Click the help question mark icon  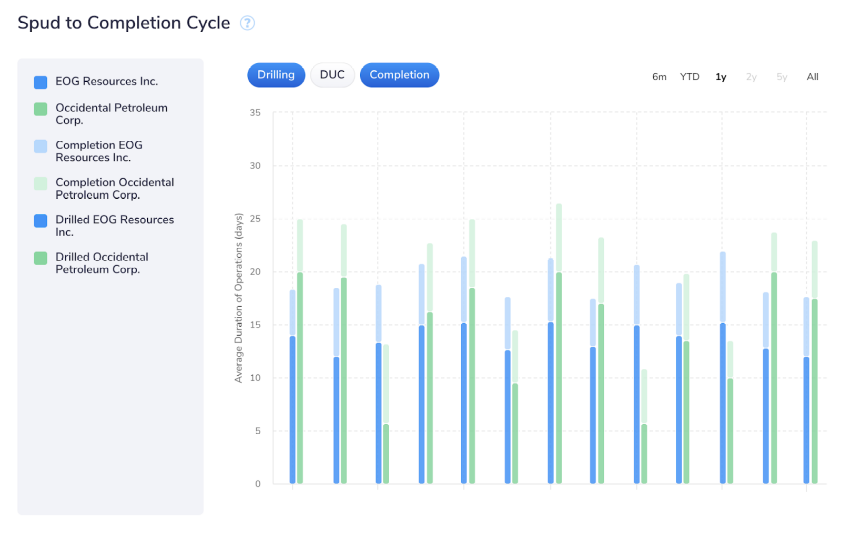pos(248,23)
